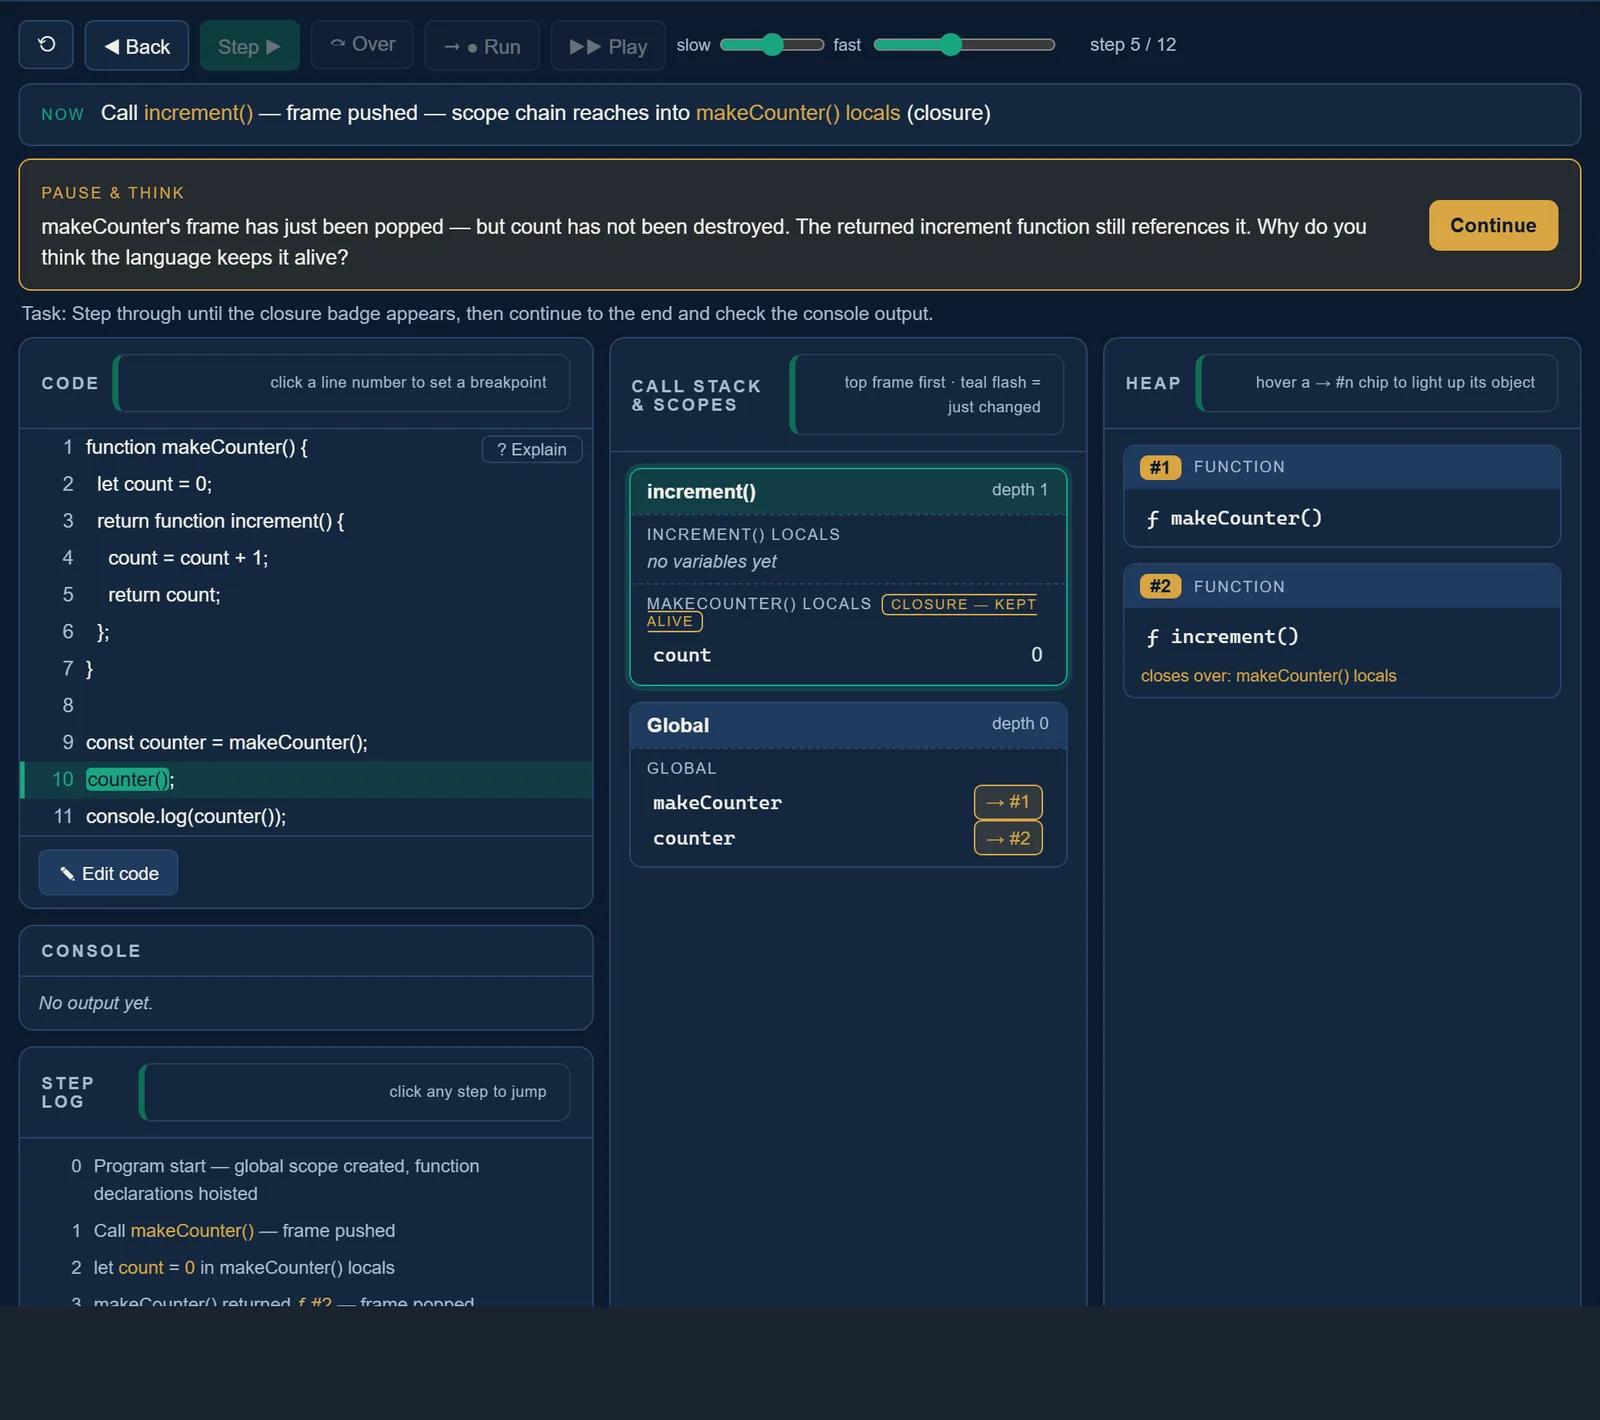Select the Global stack frame header
Screen dimensions: 1600x1420
click(848, 725)
